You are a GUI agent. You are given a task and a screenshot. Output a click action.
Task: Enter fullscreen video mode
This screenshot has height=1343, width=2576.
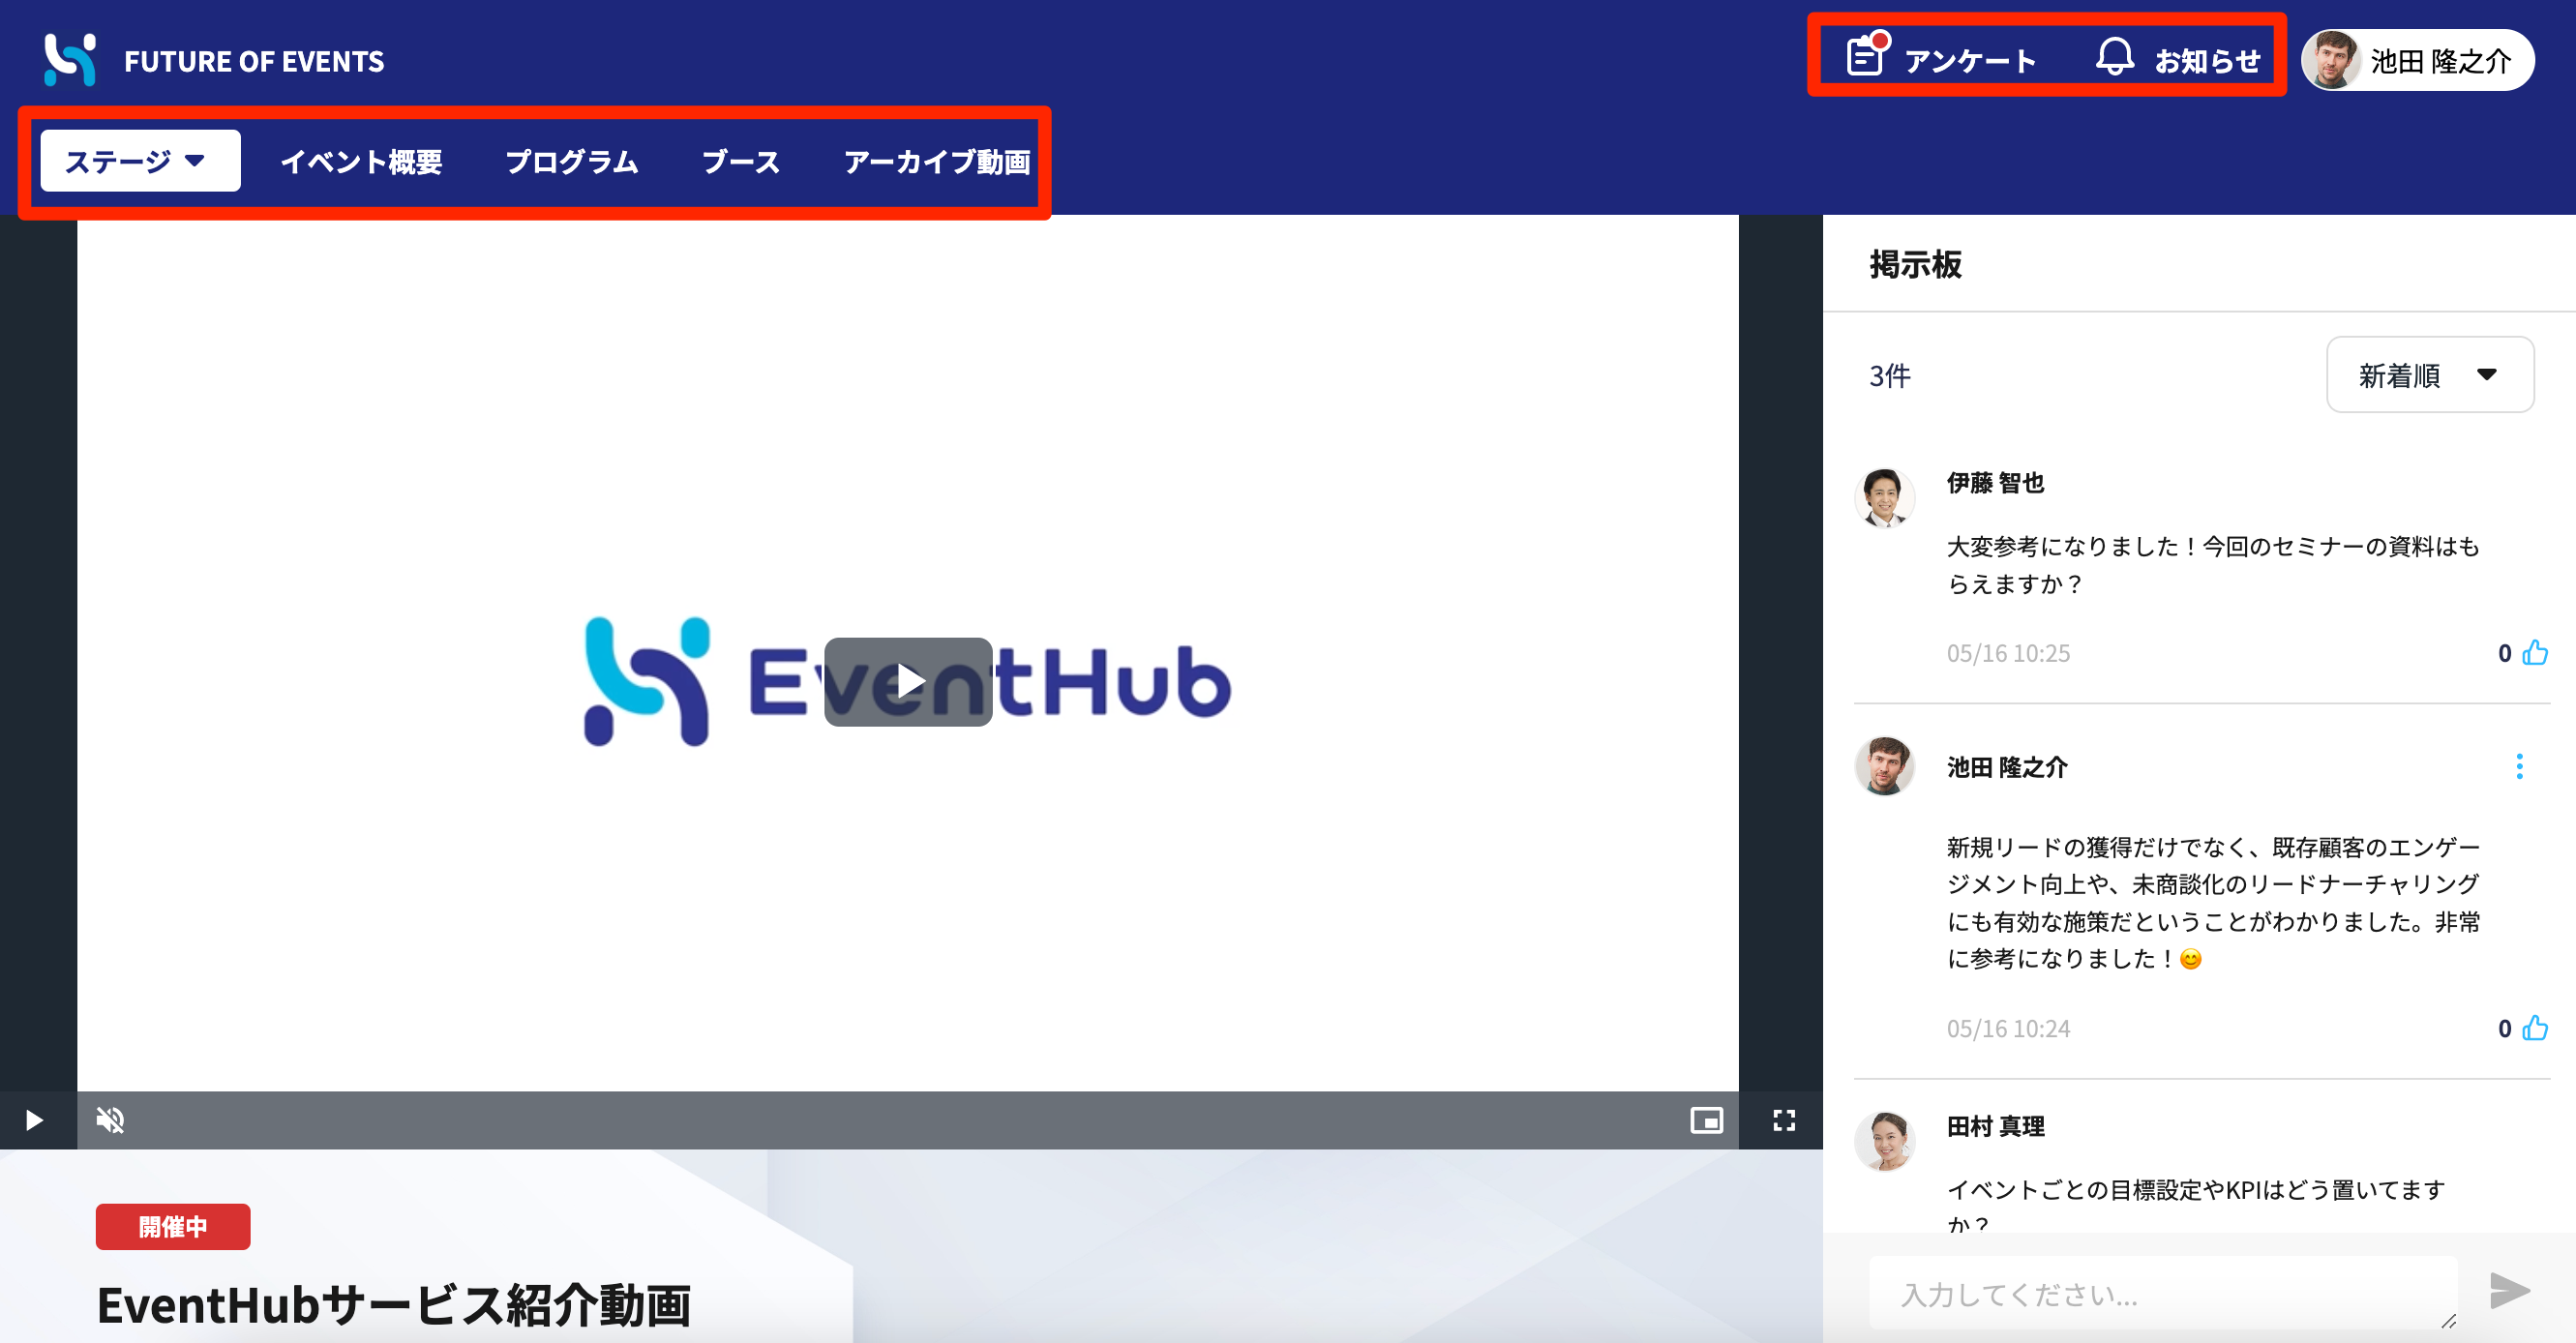pyautogui.click(x=1784, y=1120)
